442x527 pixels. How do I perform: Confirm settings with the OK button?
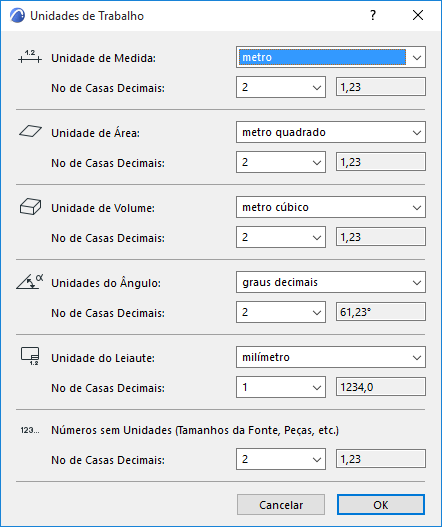(x=381, y=504)
